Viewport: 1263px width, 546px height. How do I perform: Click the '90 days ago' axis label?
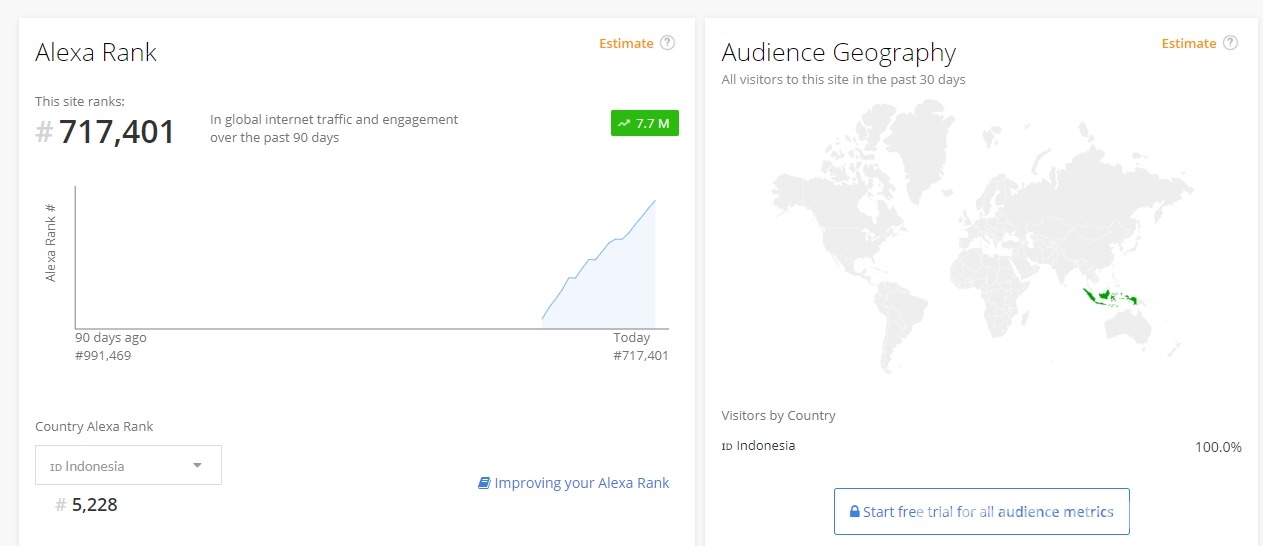point(111,338)
